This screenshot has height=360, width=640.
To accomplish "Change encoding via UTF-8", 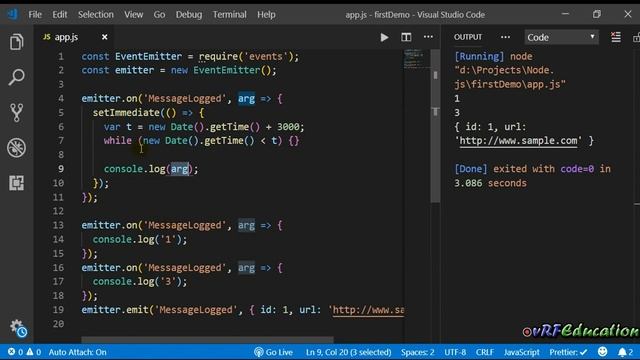I will (455, 352).
